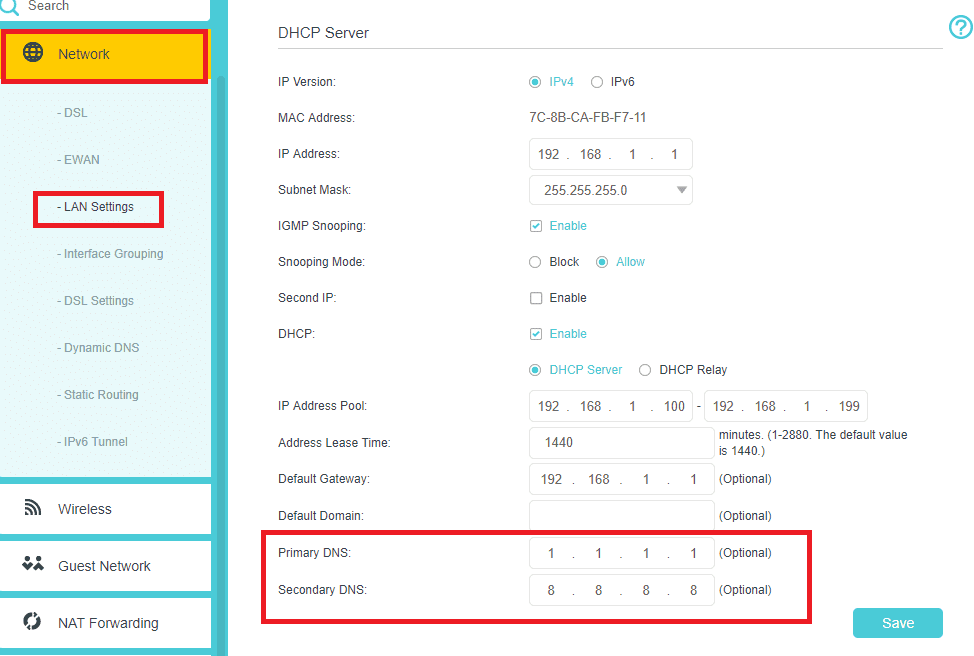The image size is (974, 656).
Task: Click the IP Address Pool end field
Action: pos(786,406)
